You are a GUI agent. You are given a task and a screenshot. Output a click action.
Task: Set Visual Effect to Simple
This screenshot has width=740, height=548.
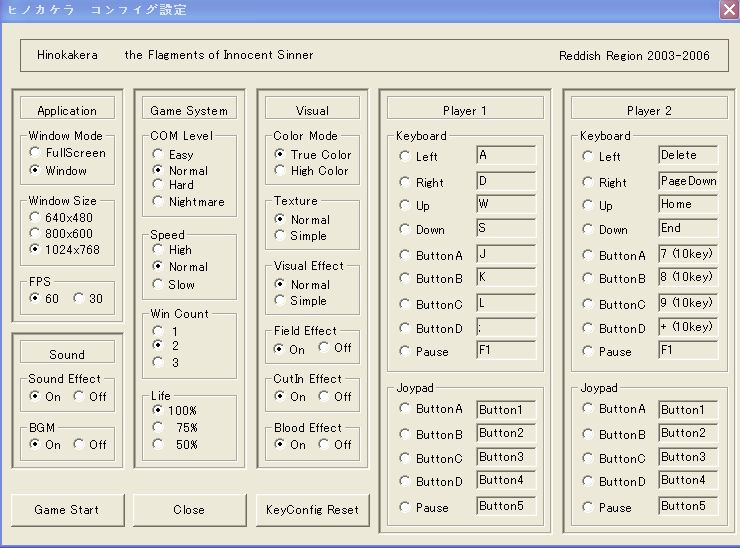(x=280, y=300)
